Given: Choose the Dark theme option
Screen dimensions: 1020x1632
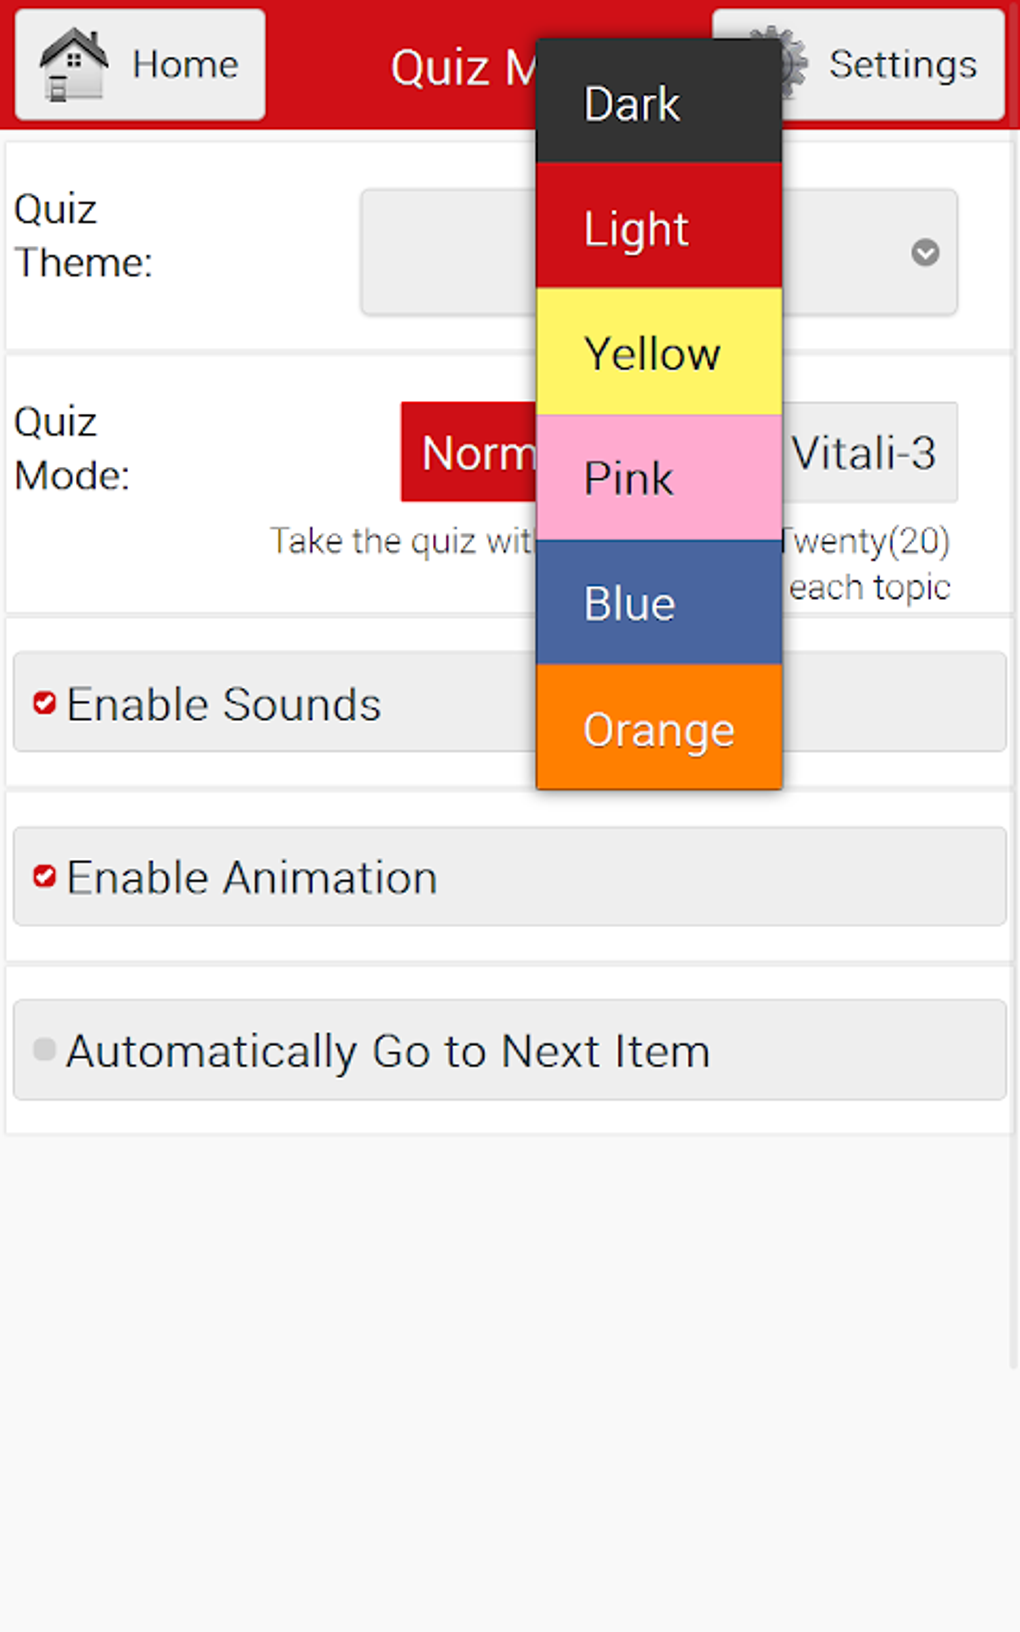Looking at the screenshot, I should tap(658, 103).
